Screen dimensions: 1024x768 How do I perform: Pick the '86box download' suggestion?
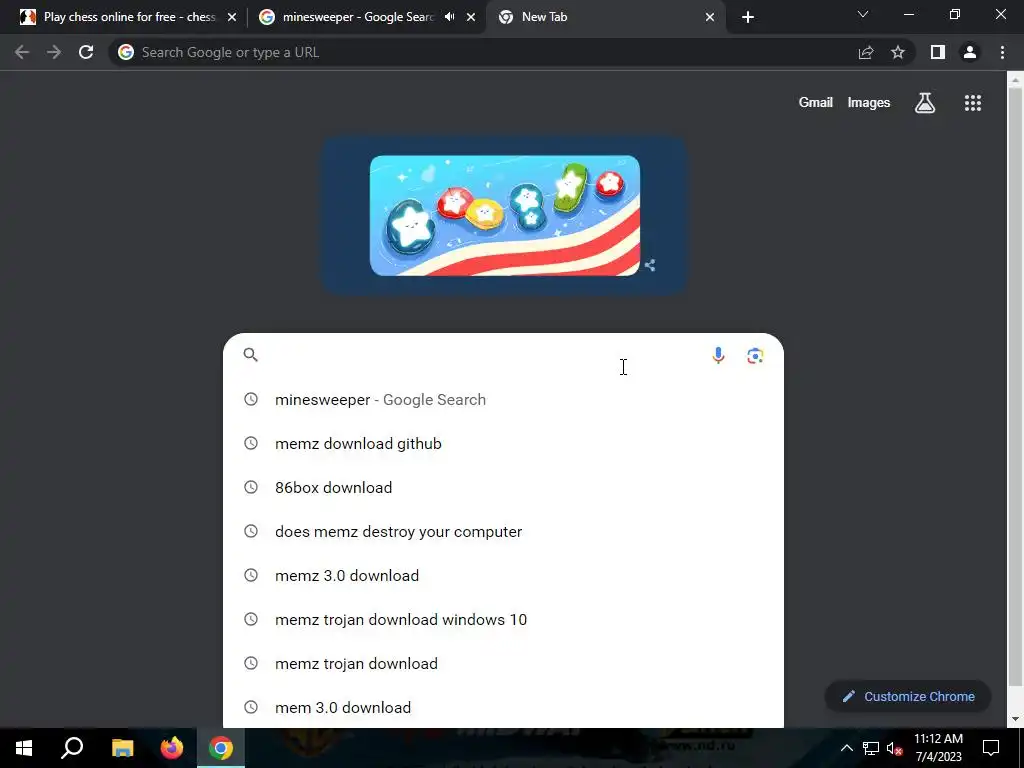pyautogui.click(x=503, y=488)
